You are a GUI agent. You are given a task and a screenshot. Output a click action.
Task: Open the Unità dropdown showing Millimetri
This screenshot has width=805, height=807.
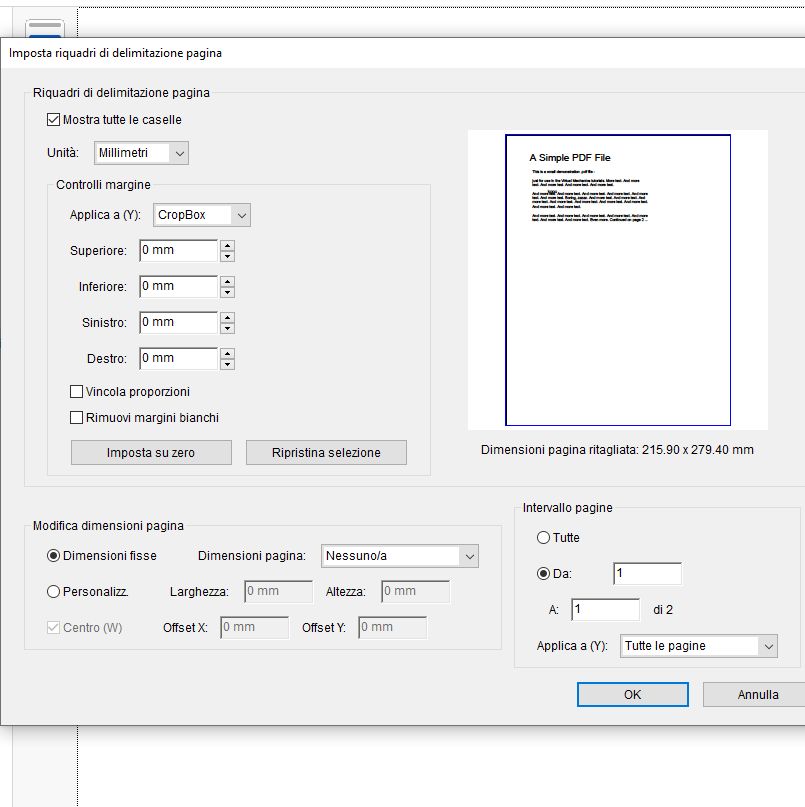[177, 152]
